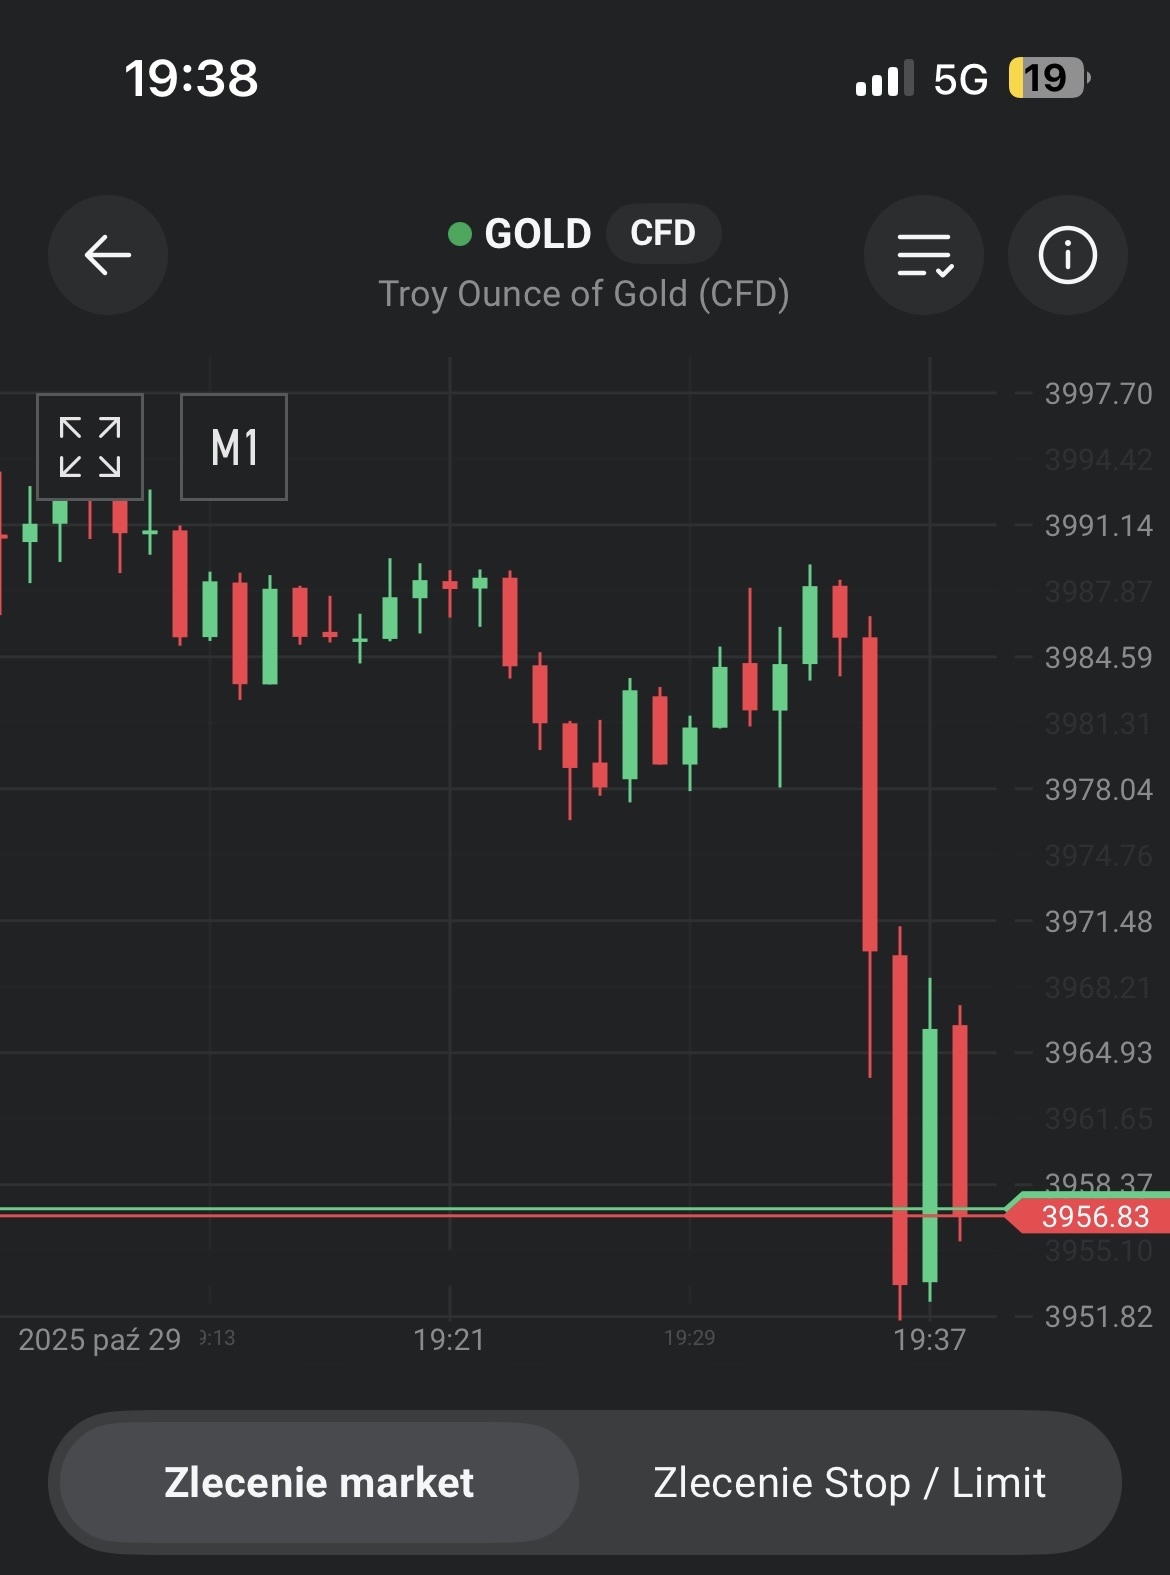Tap the 19:38 status bar clock
Screen dimensions: 1170x1575
(x=191, y=78)
